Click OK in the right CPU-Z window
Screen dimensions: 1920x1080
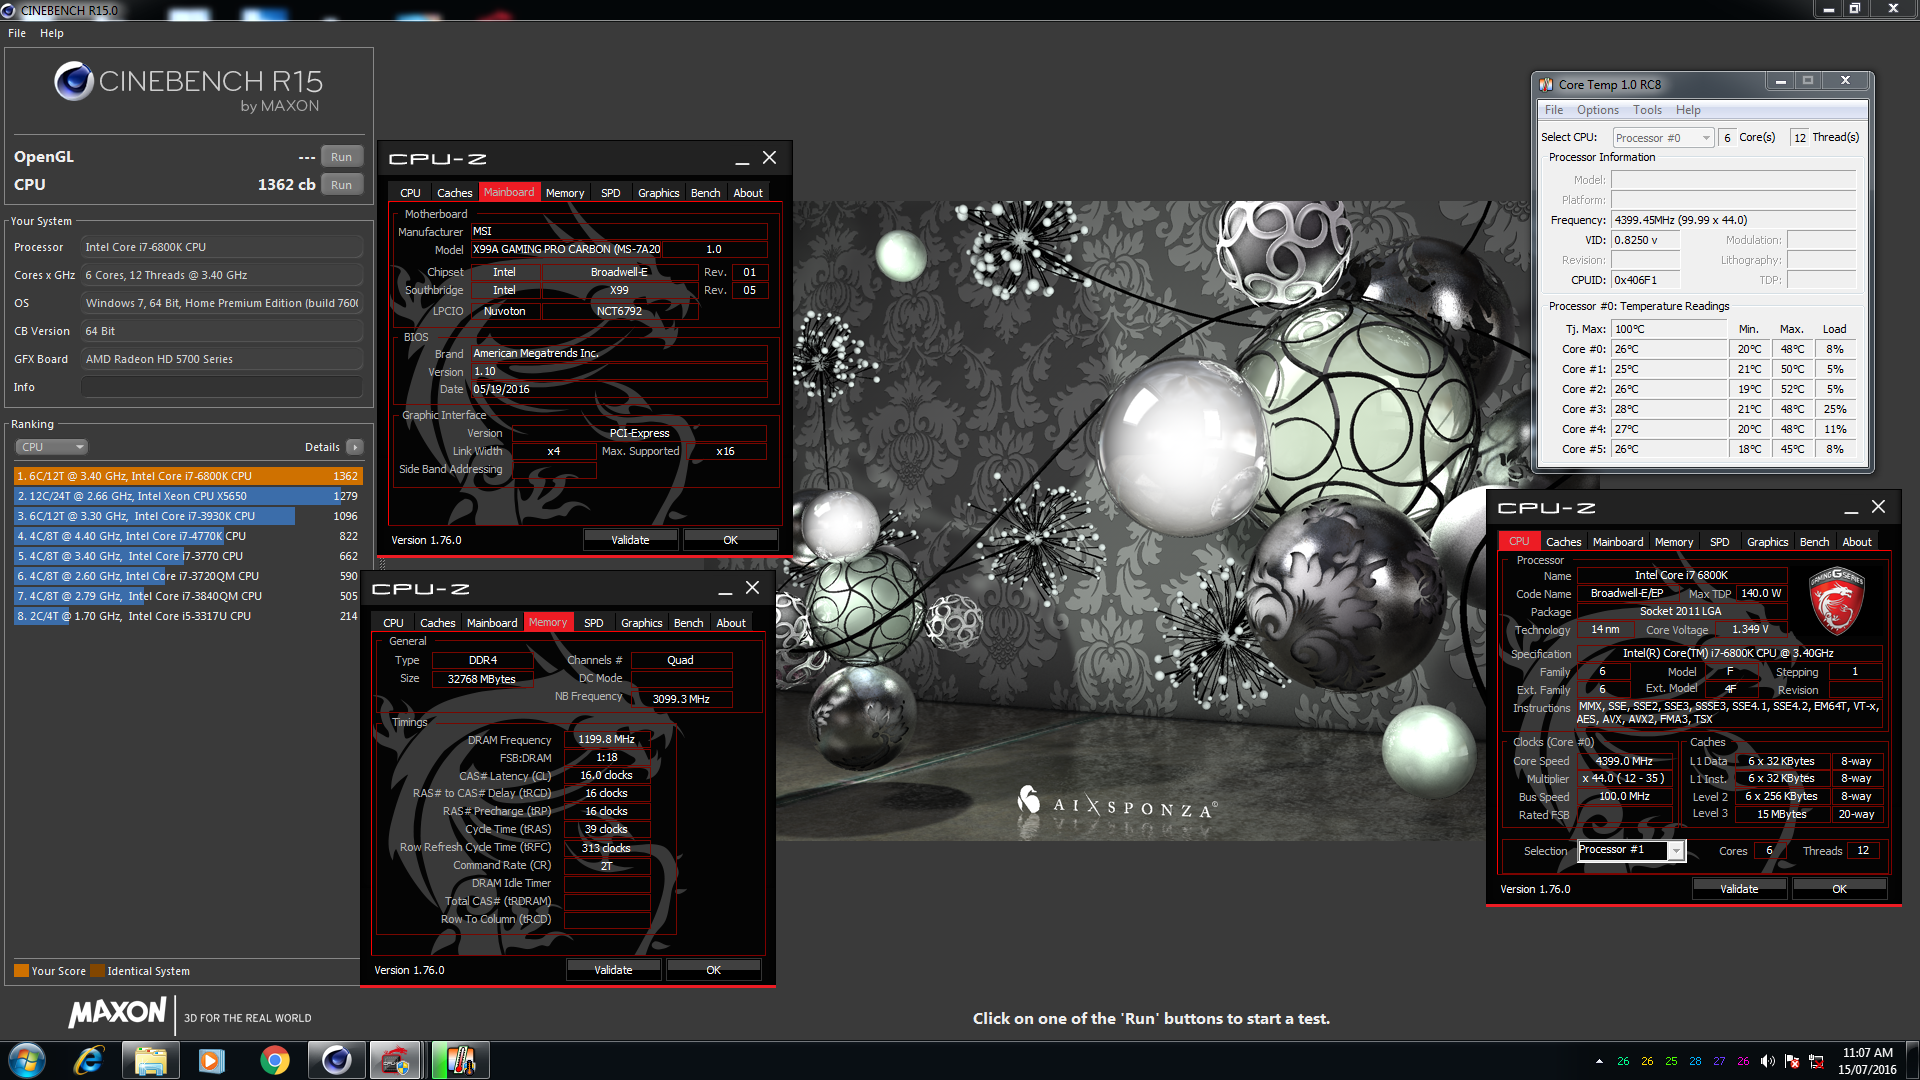point(1840,889)
